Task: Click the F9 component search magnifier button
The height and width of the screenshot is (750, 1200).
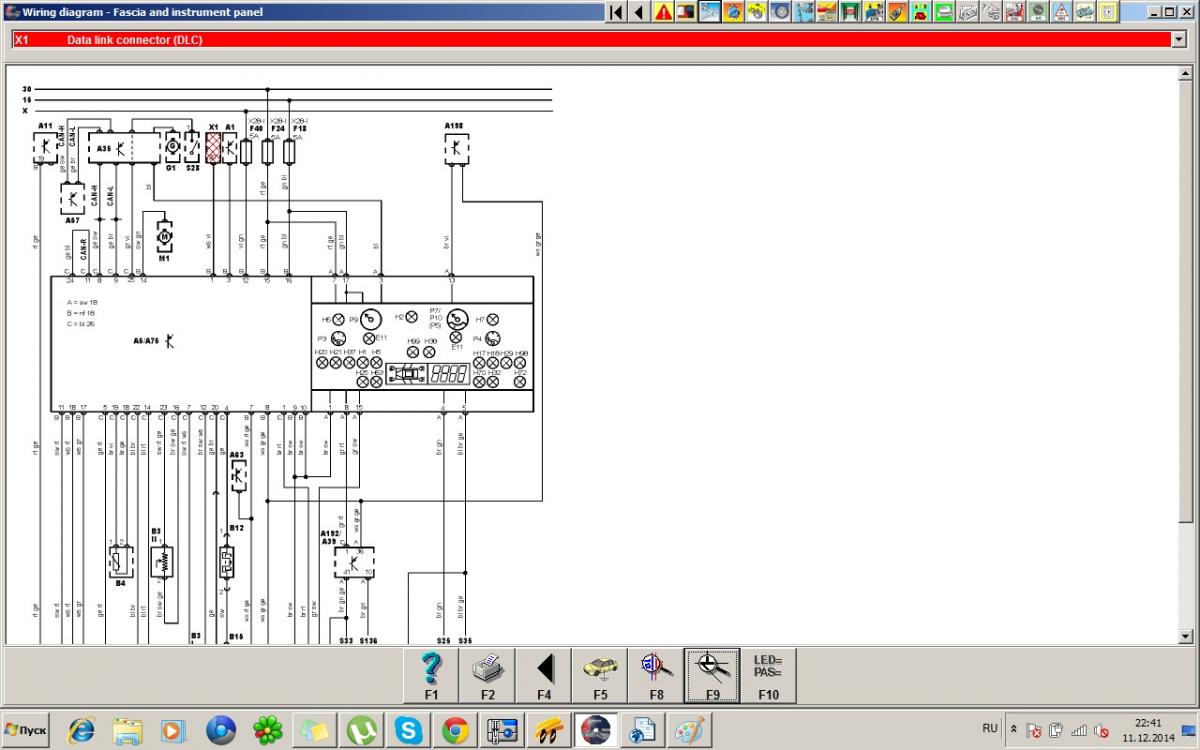Action: [712, 675]
